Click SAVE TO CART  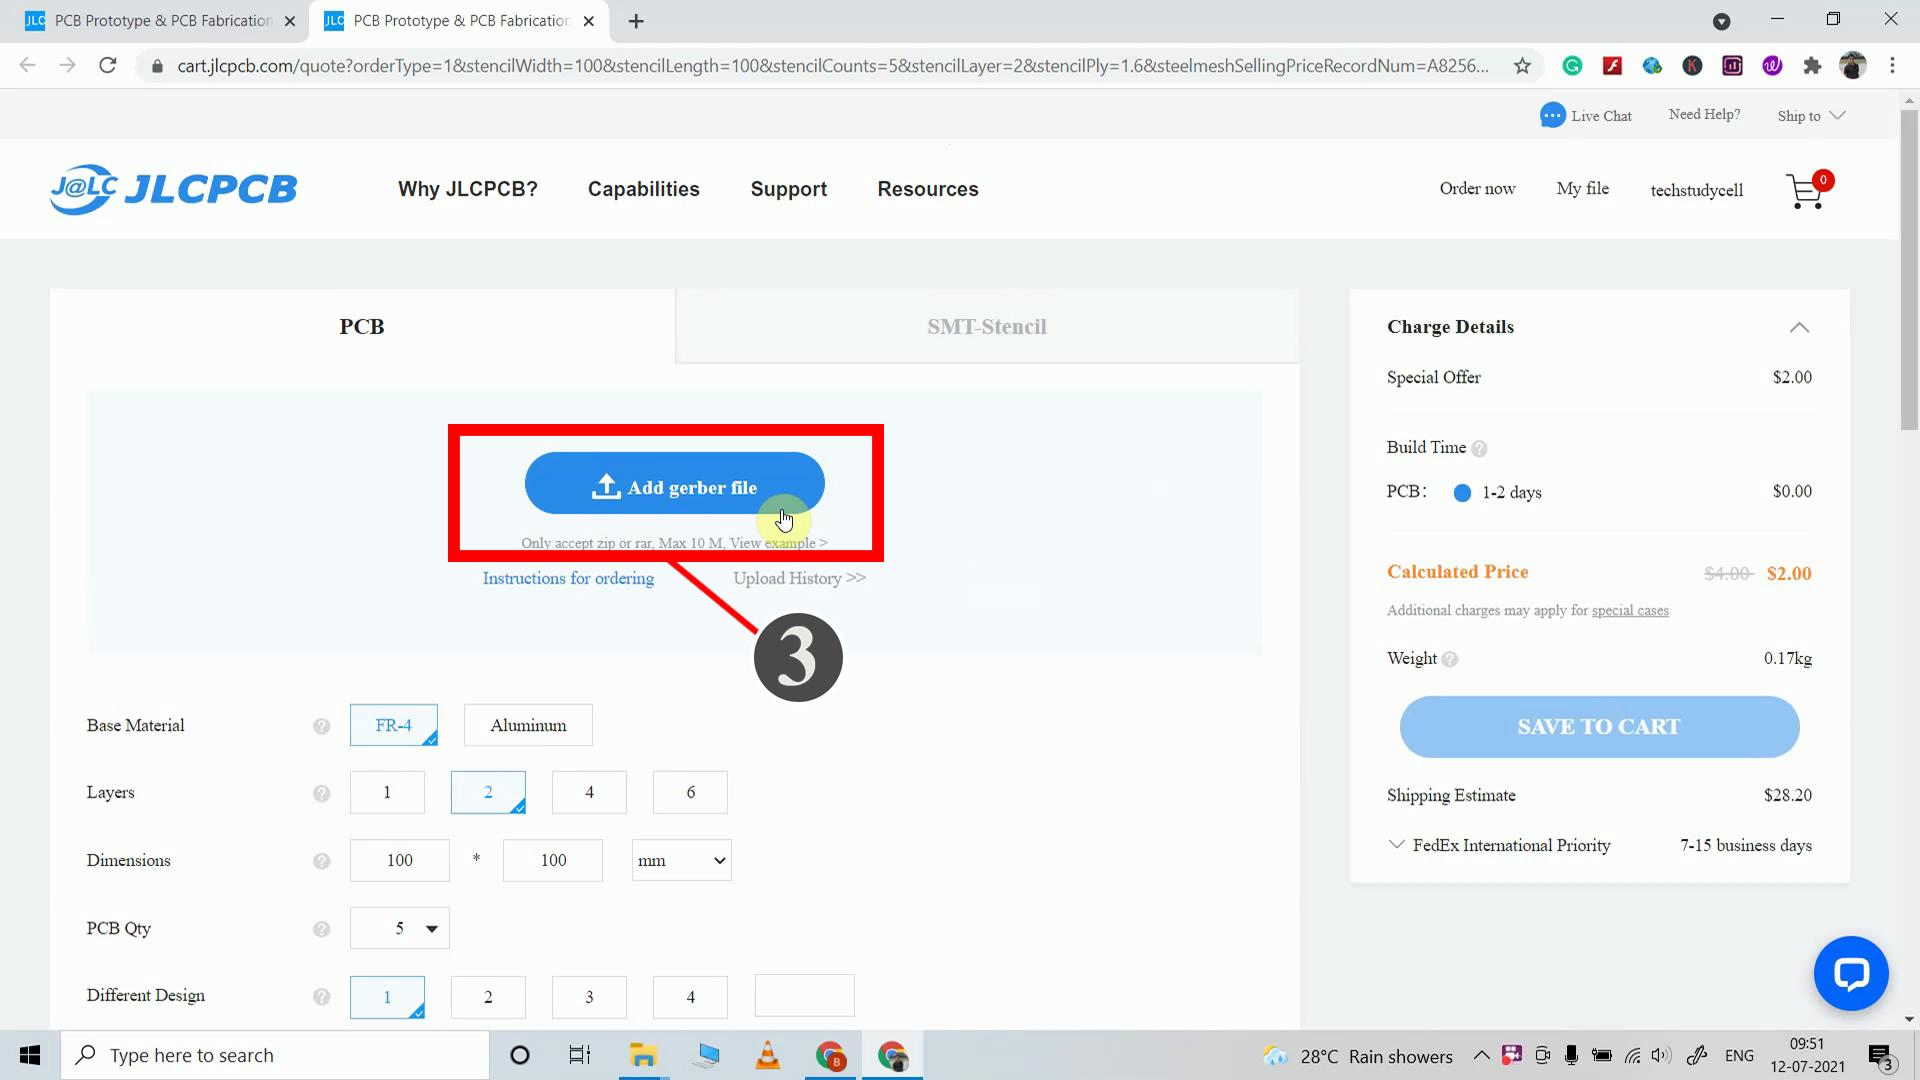tap(1597, 727)
